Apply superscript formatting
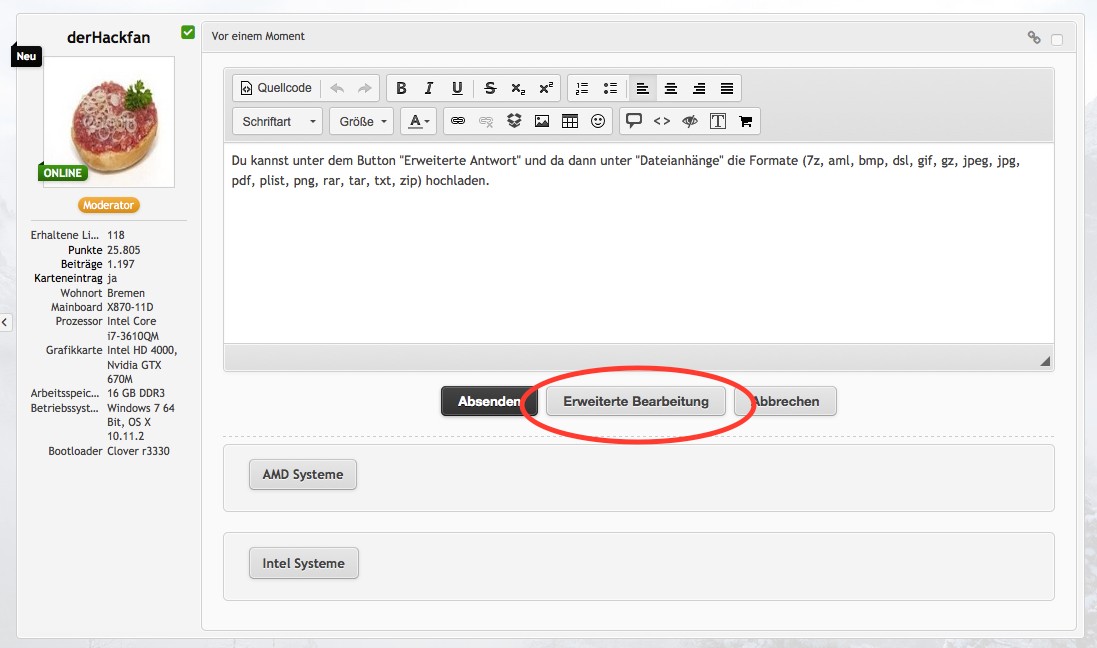The height and width of the screenshot is (648, 1097). tap(546, 88)
